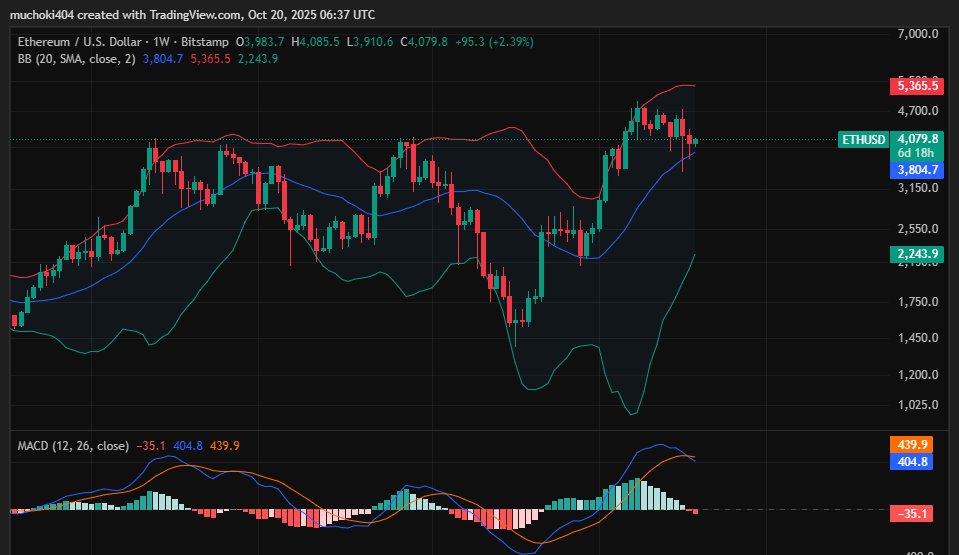Viewport: 959px width, 555px height.
Task: Click the high value H4,085.5
Action: point(315,42)
